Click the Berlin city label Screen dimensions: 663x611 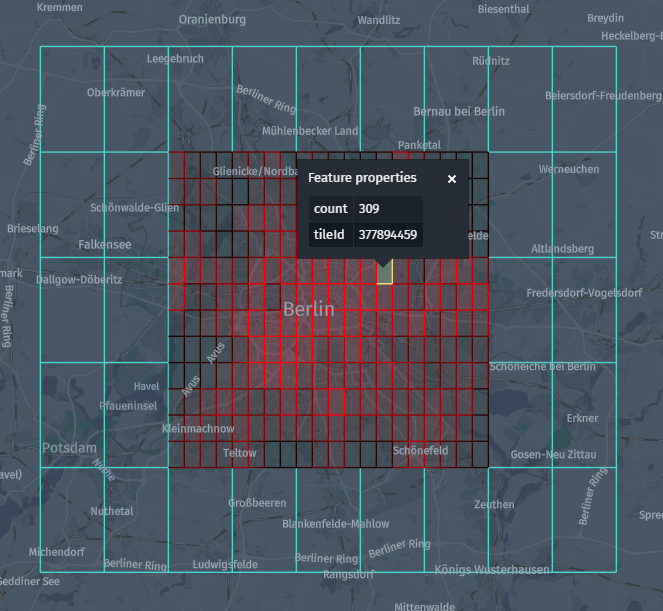pos(309,309)
